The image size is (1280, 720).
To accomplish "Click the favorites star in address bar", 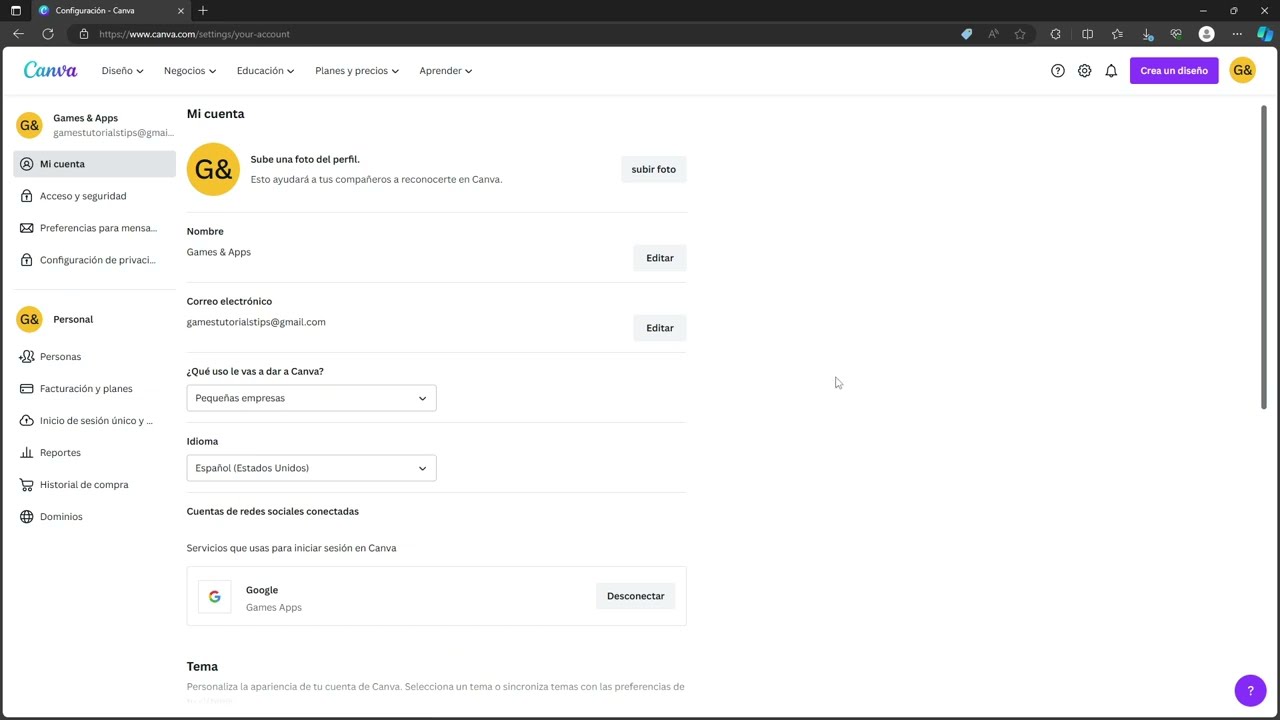I will click(1020, 34).
